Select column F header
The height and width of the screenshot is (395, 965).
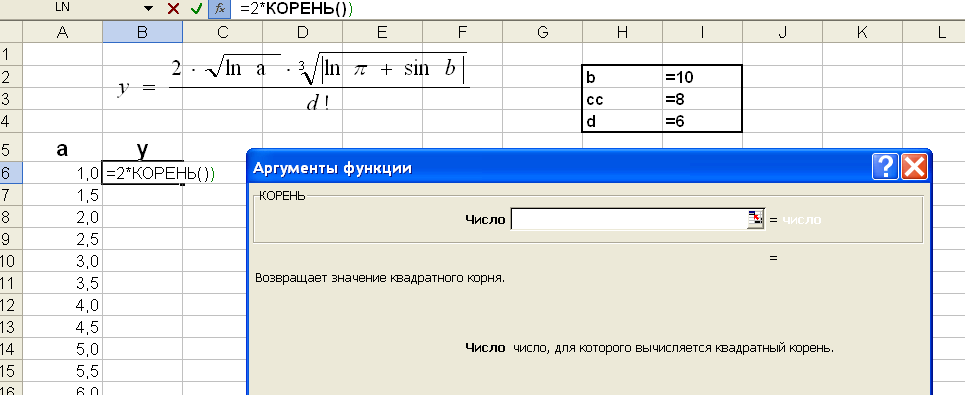tap(463, 33)
